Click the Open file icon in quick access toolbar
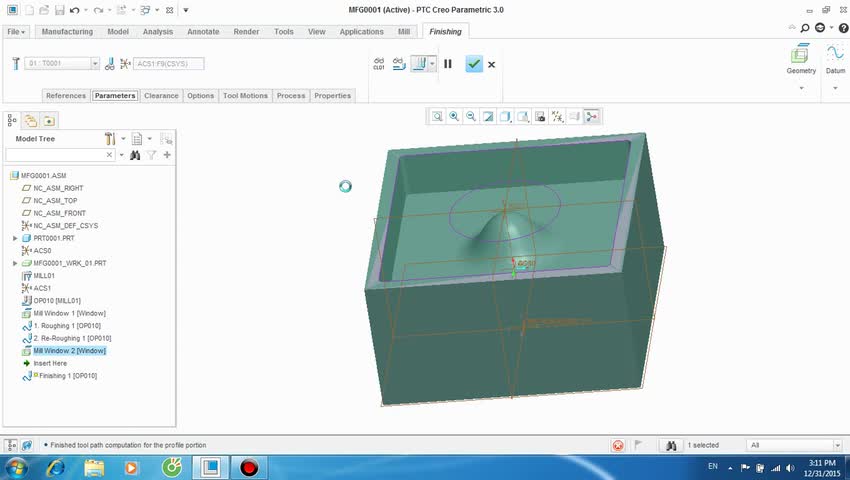This screenshot has width=850, height=480. (44, 10)
